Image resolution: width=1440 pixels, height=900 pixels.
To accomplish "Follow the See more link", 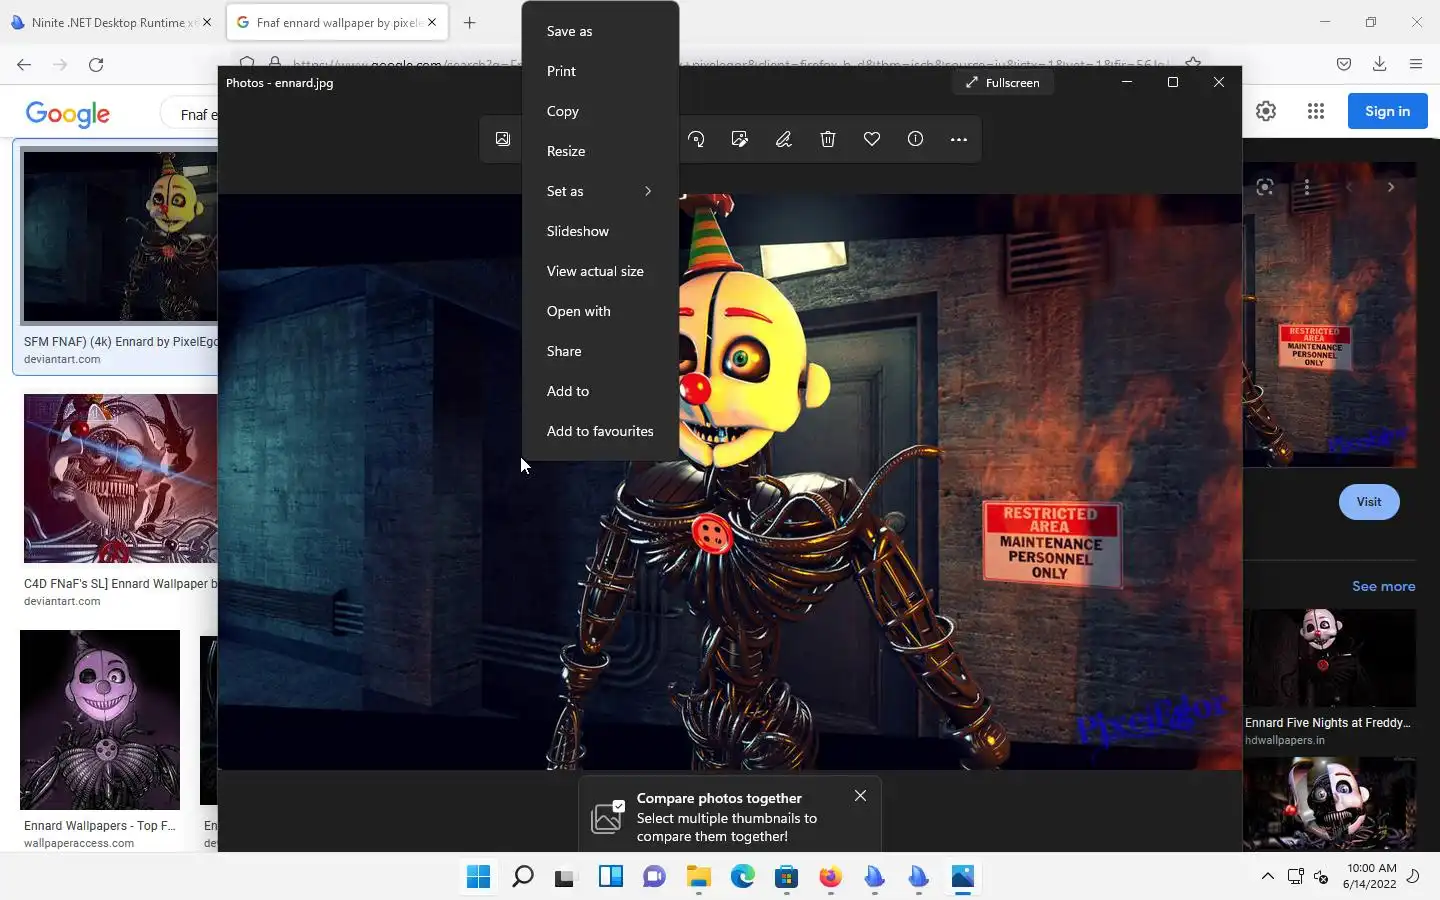I will [x=1383, y=586].
